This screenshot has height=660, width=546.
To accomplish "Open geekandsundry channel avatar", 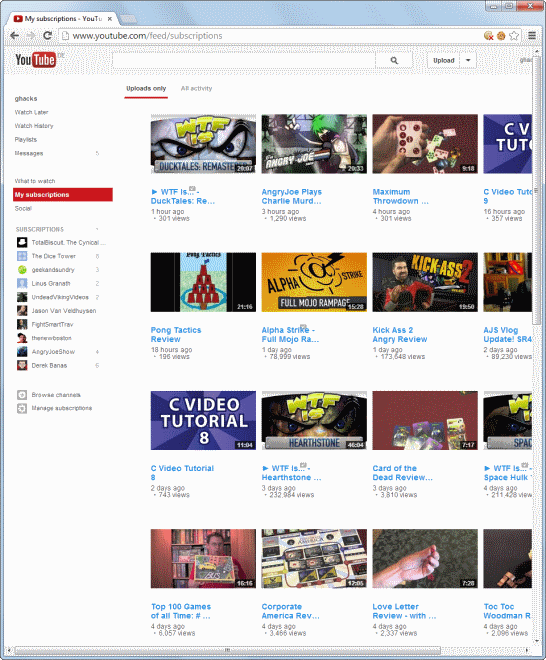I will tap(22, 270).
